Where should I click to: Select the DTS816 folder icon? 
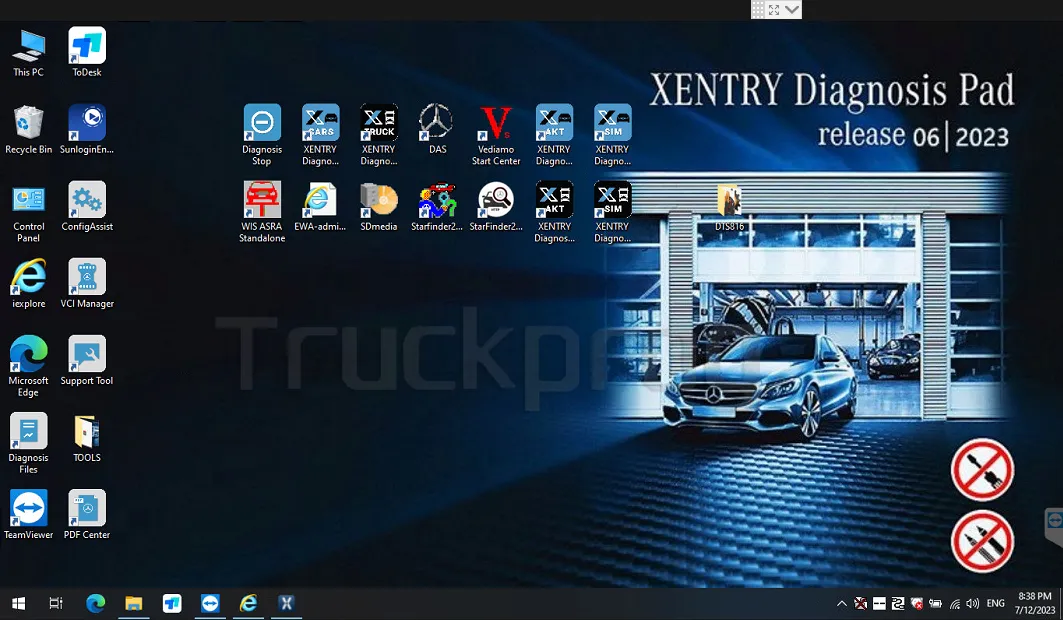(x=729, y=201)
